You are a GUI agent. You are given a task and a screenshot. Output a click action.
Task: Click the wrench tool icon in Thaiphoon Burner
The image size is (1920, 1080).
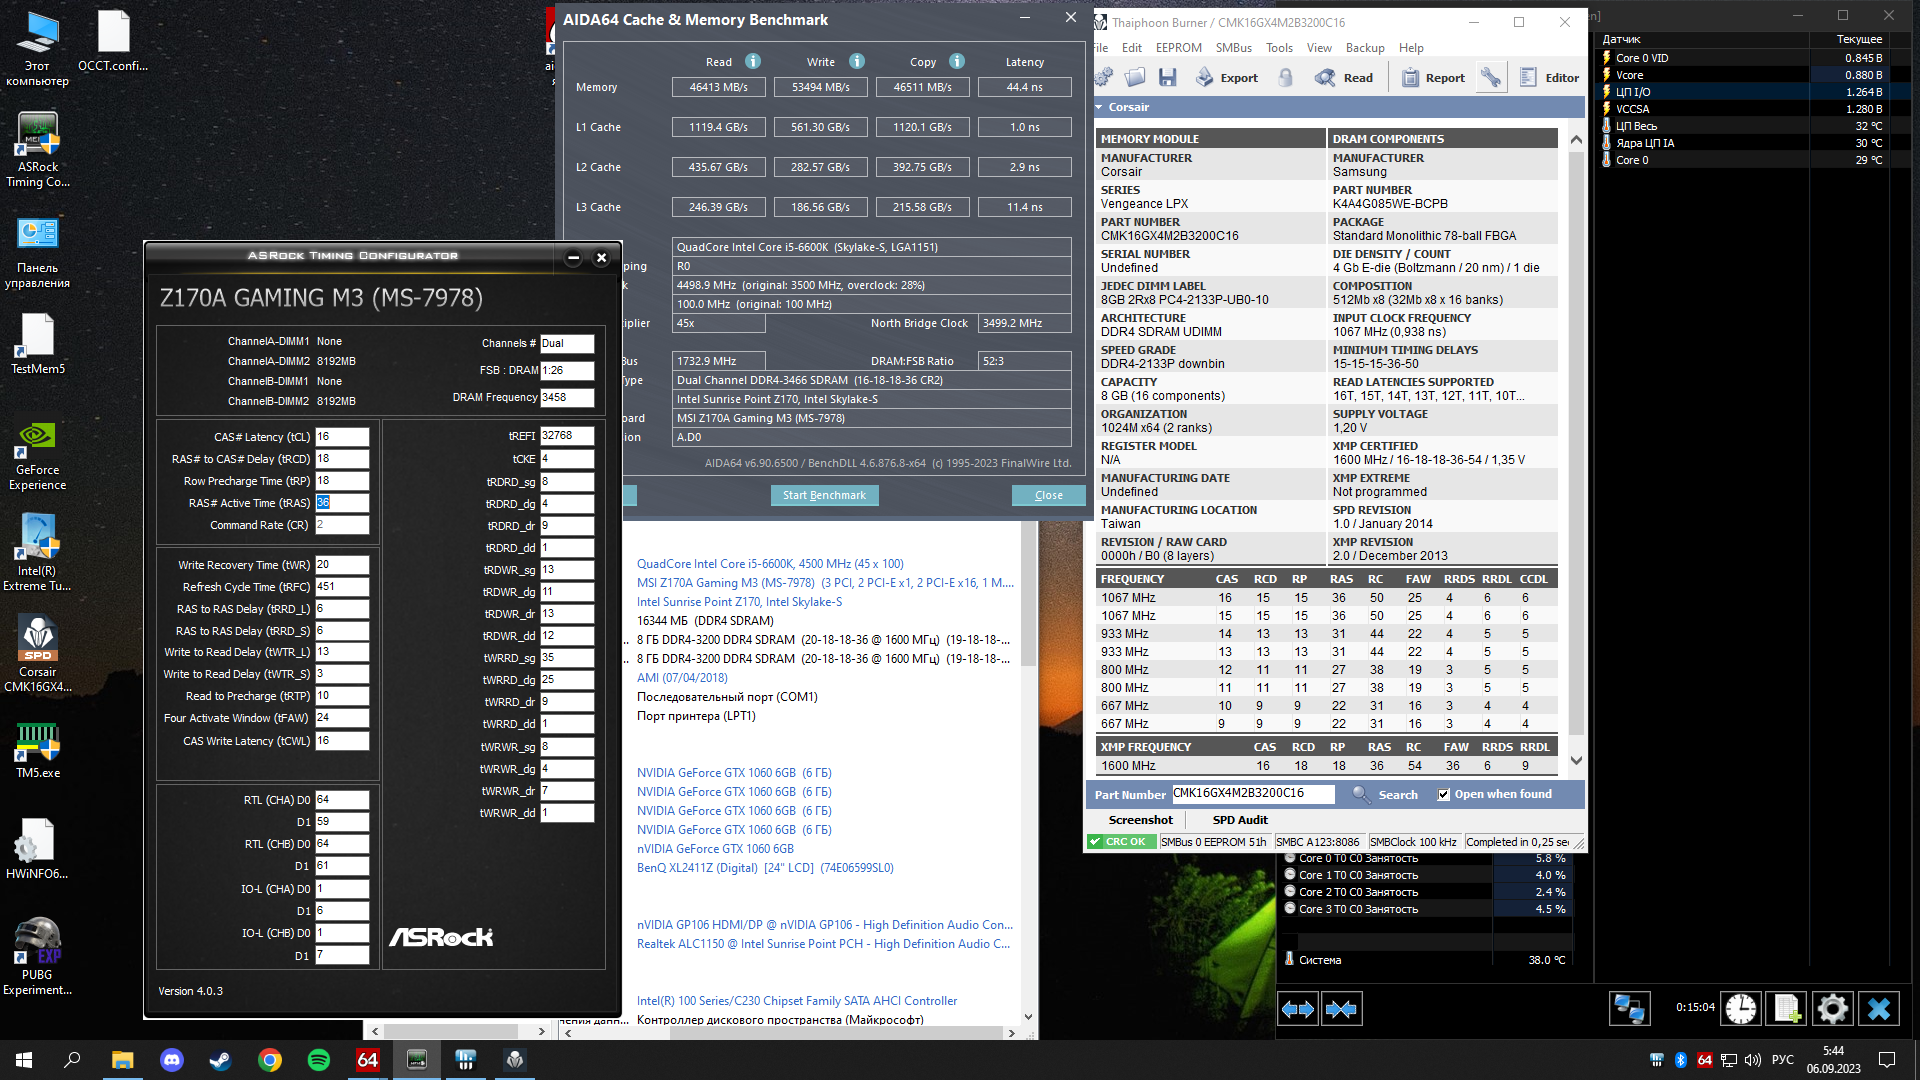[1490, 78]
